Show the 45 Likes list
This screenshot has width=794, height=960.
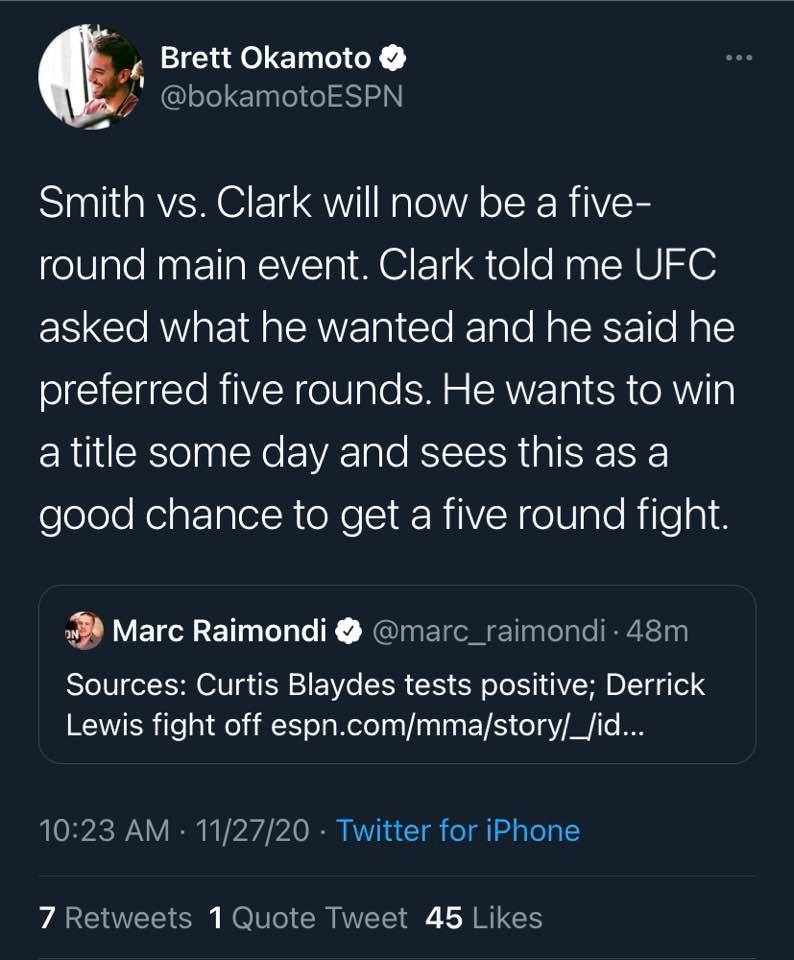484,918
